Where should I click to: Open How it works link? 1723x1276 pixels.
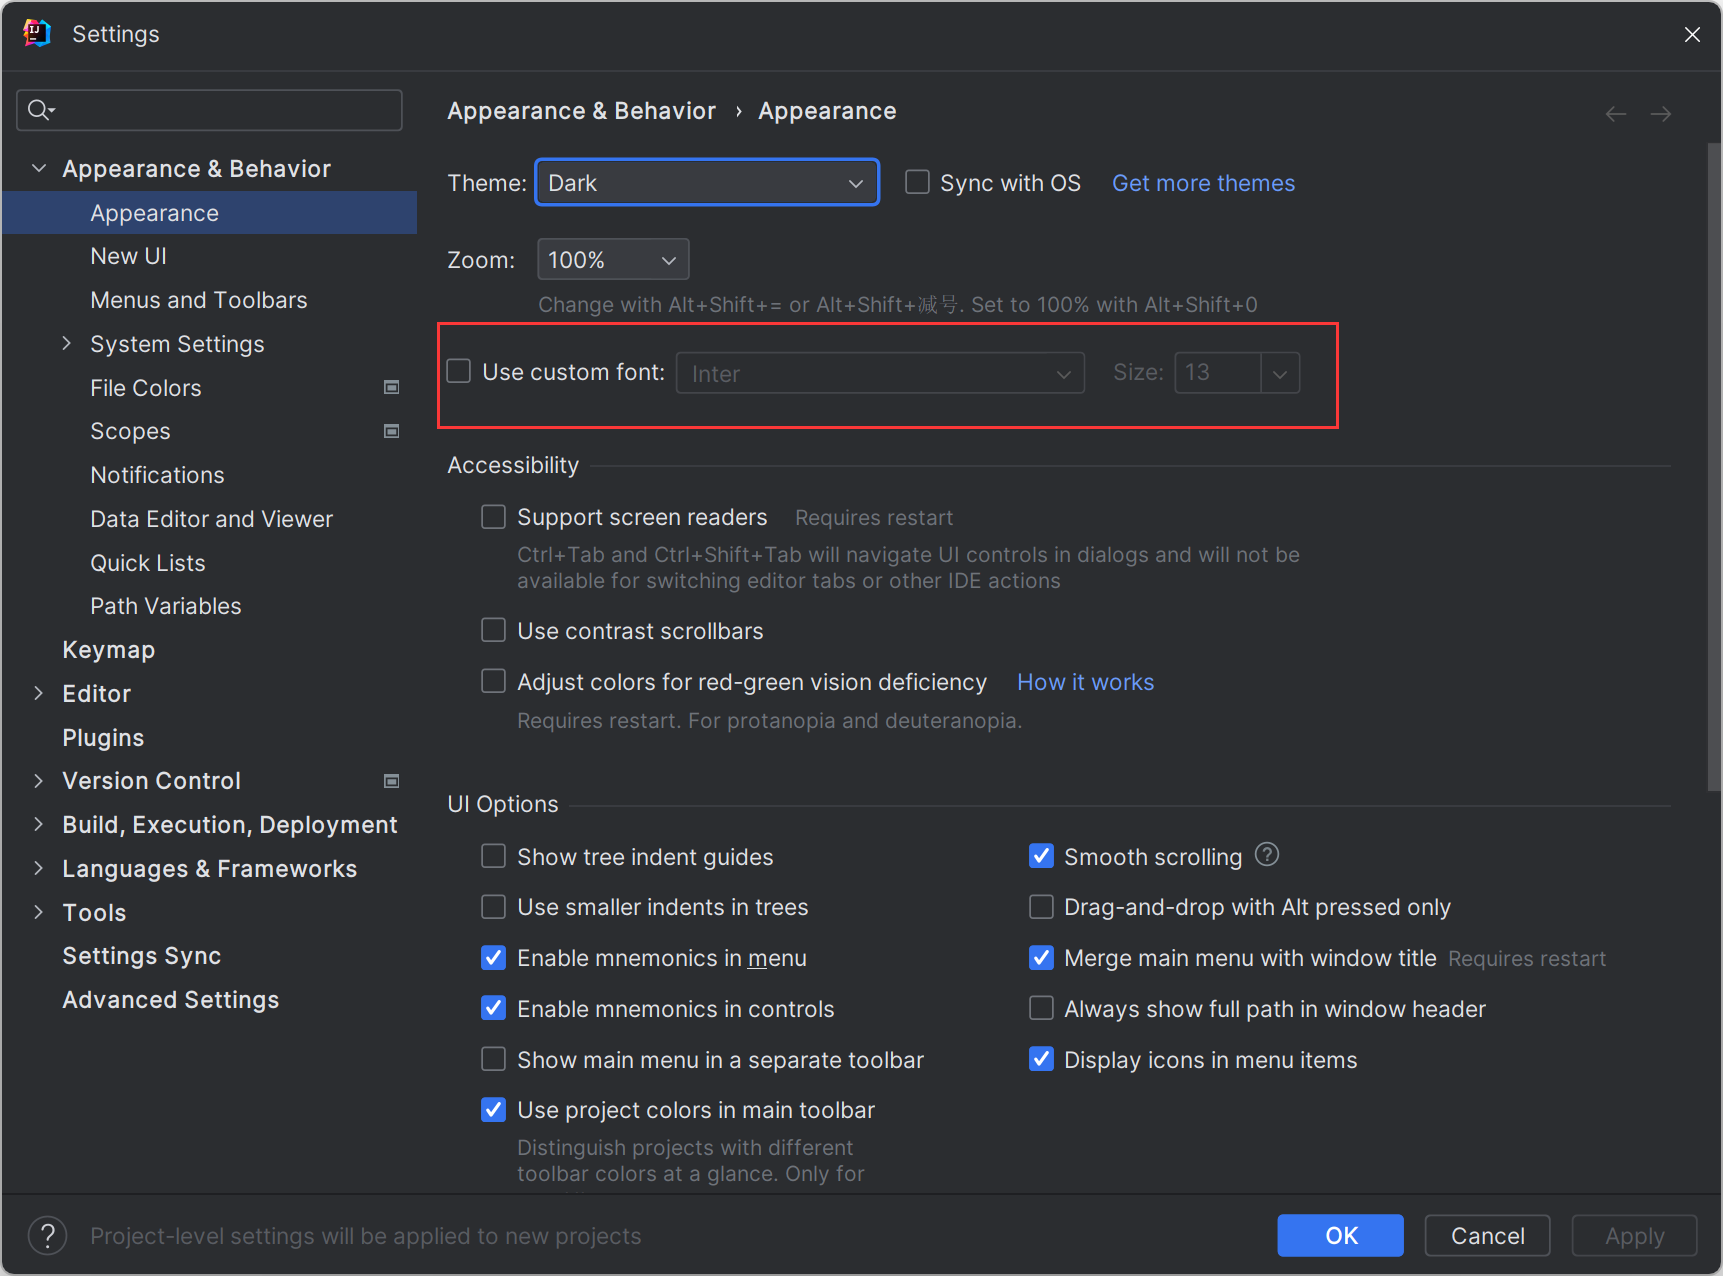point(1085,682)
